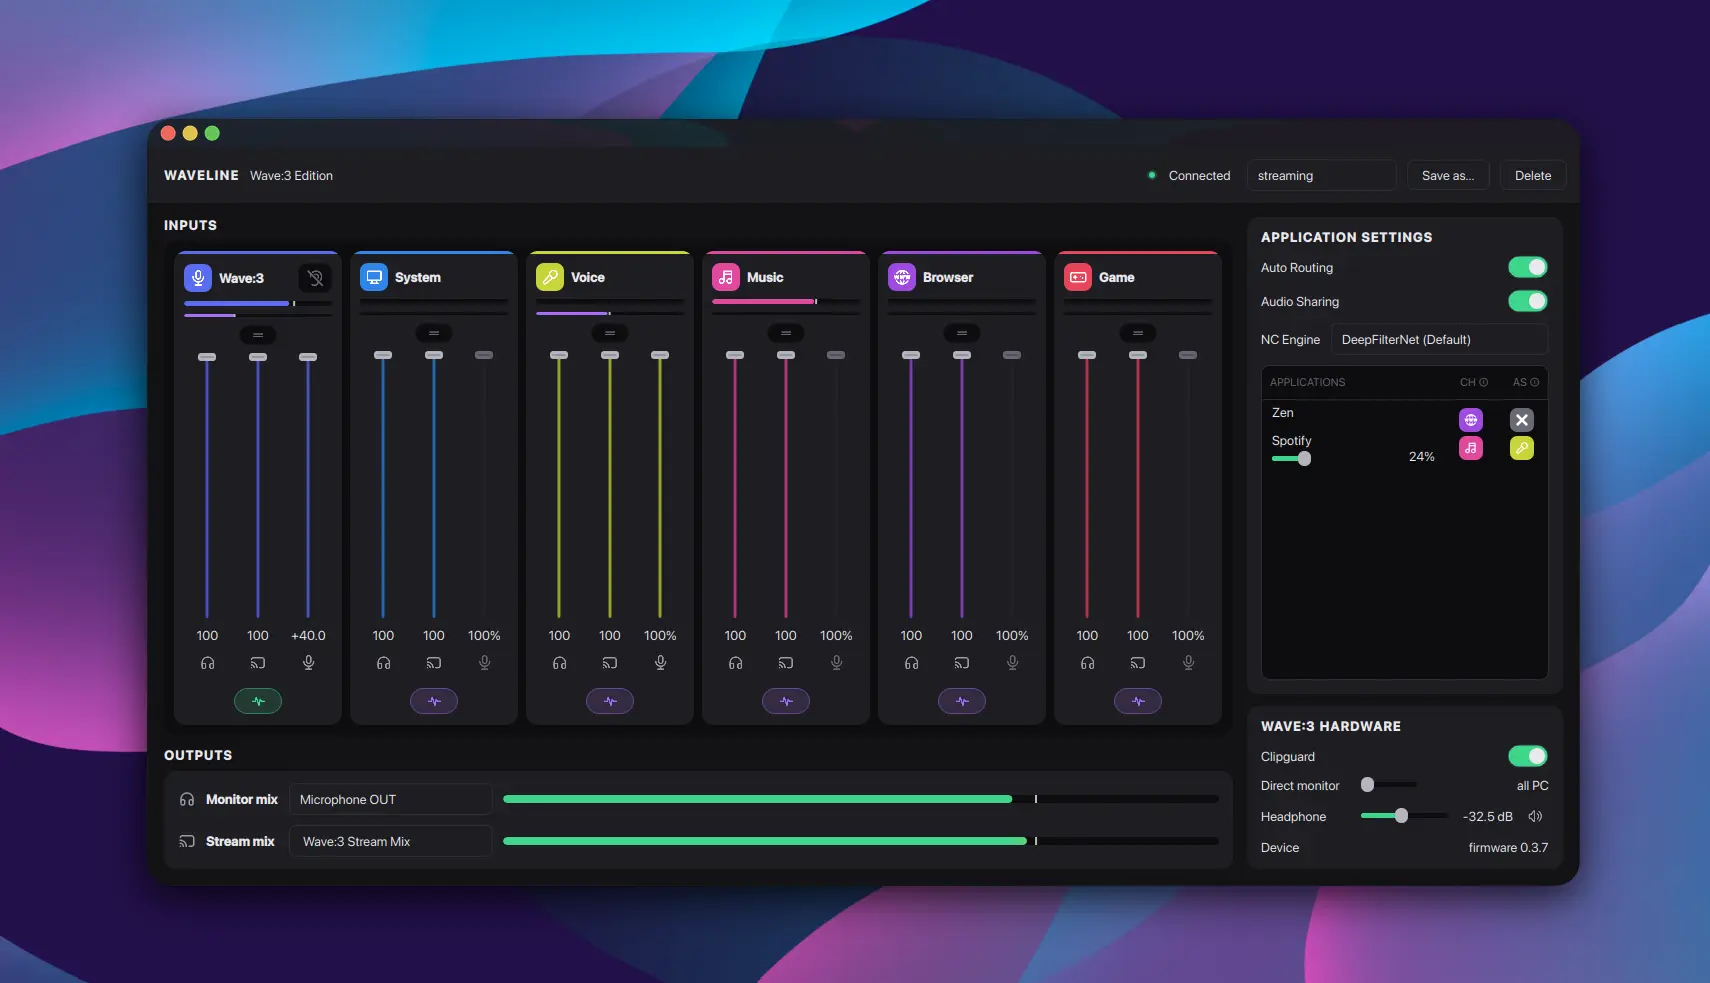This screenshot has width=1710, height=983.
Task: Click the Save as... button
Action: pyautogui.click(x=1448, y=175)
